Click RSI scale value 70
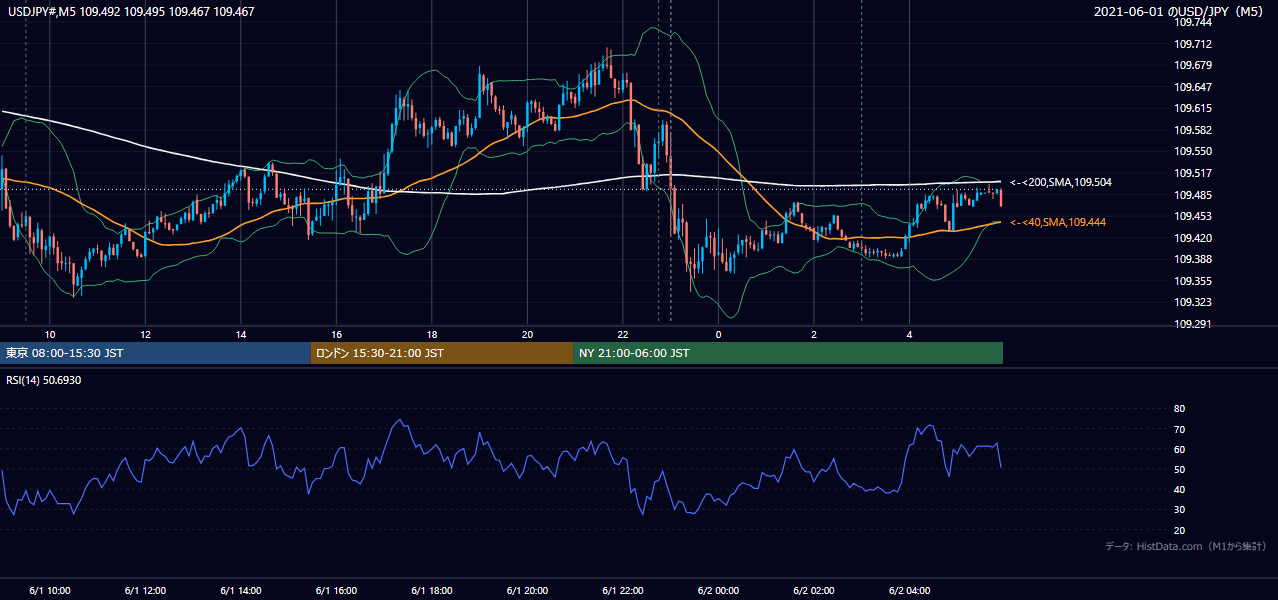Viewport: 1278px width, 600px height. [x=1179, y=429]
